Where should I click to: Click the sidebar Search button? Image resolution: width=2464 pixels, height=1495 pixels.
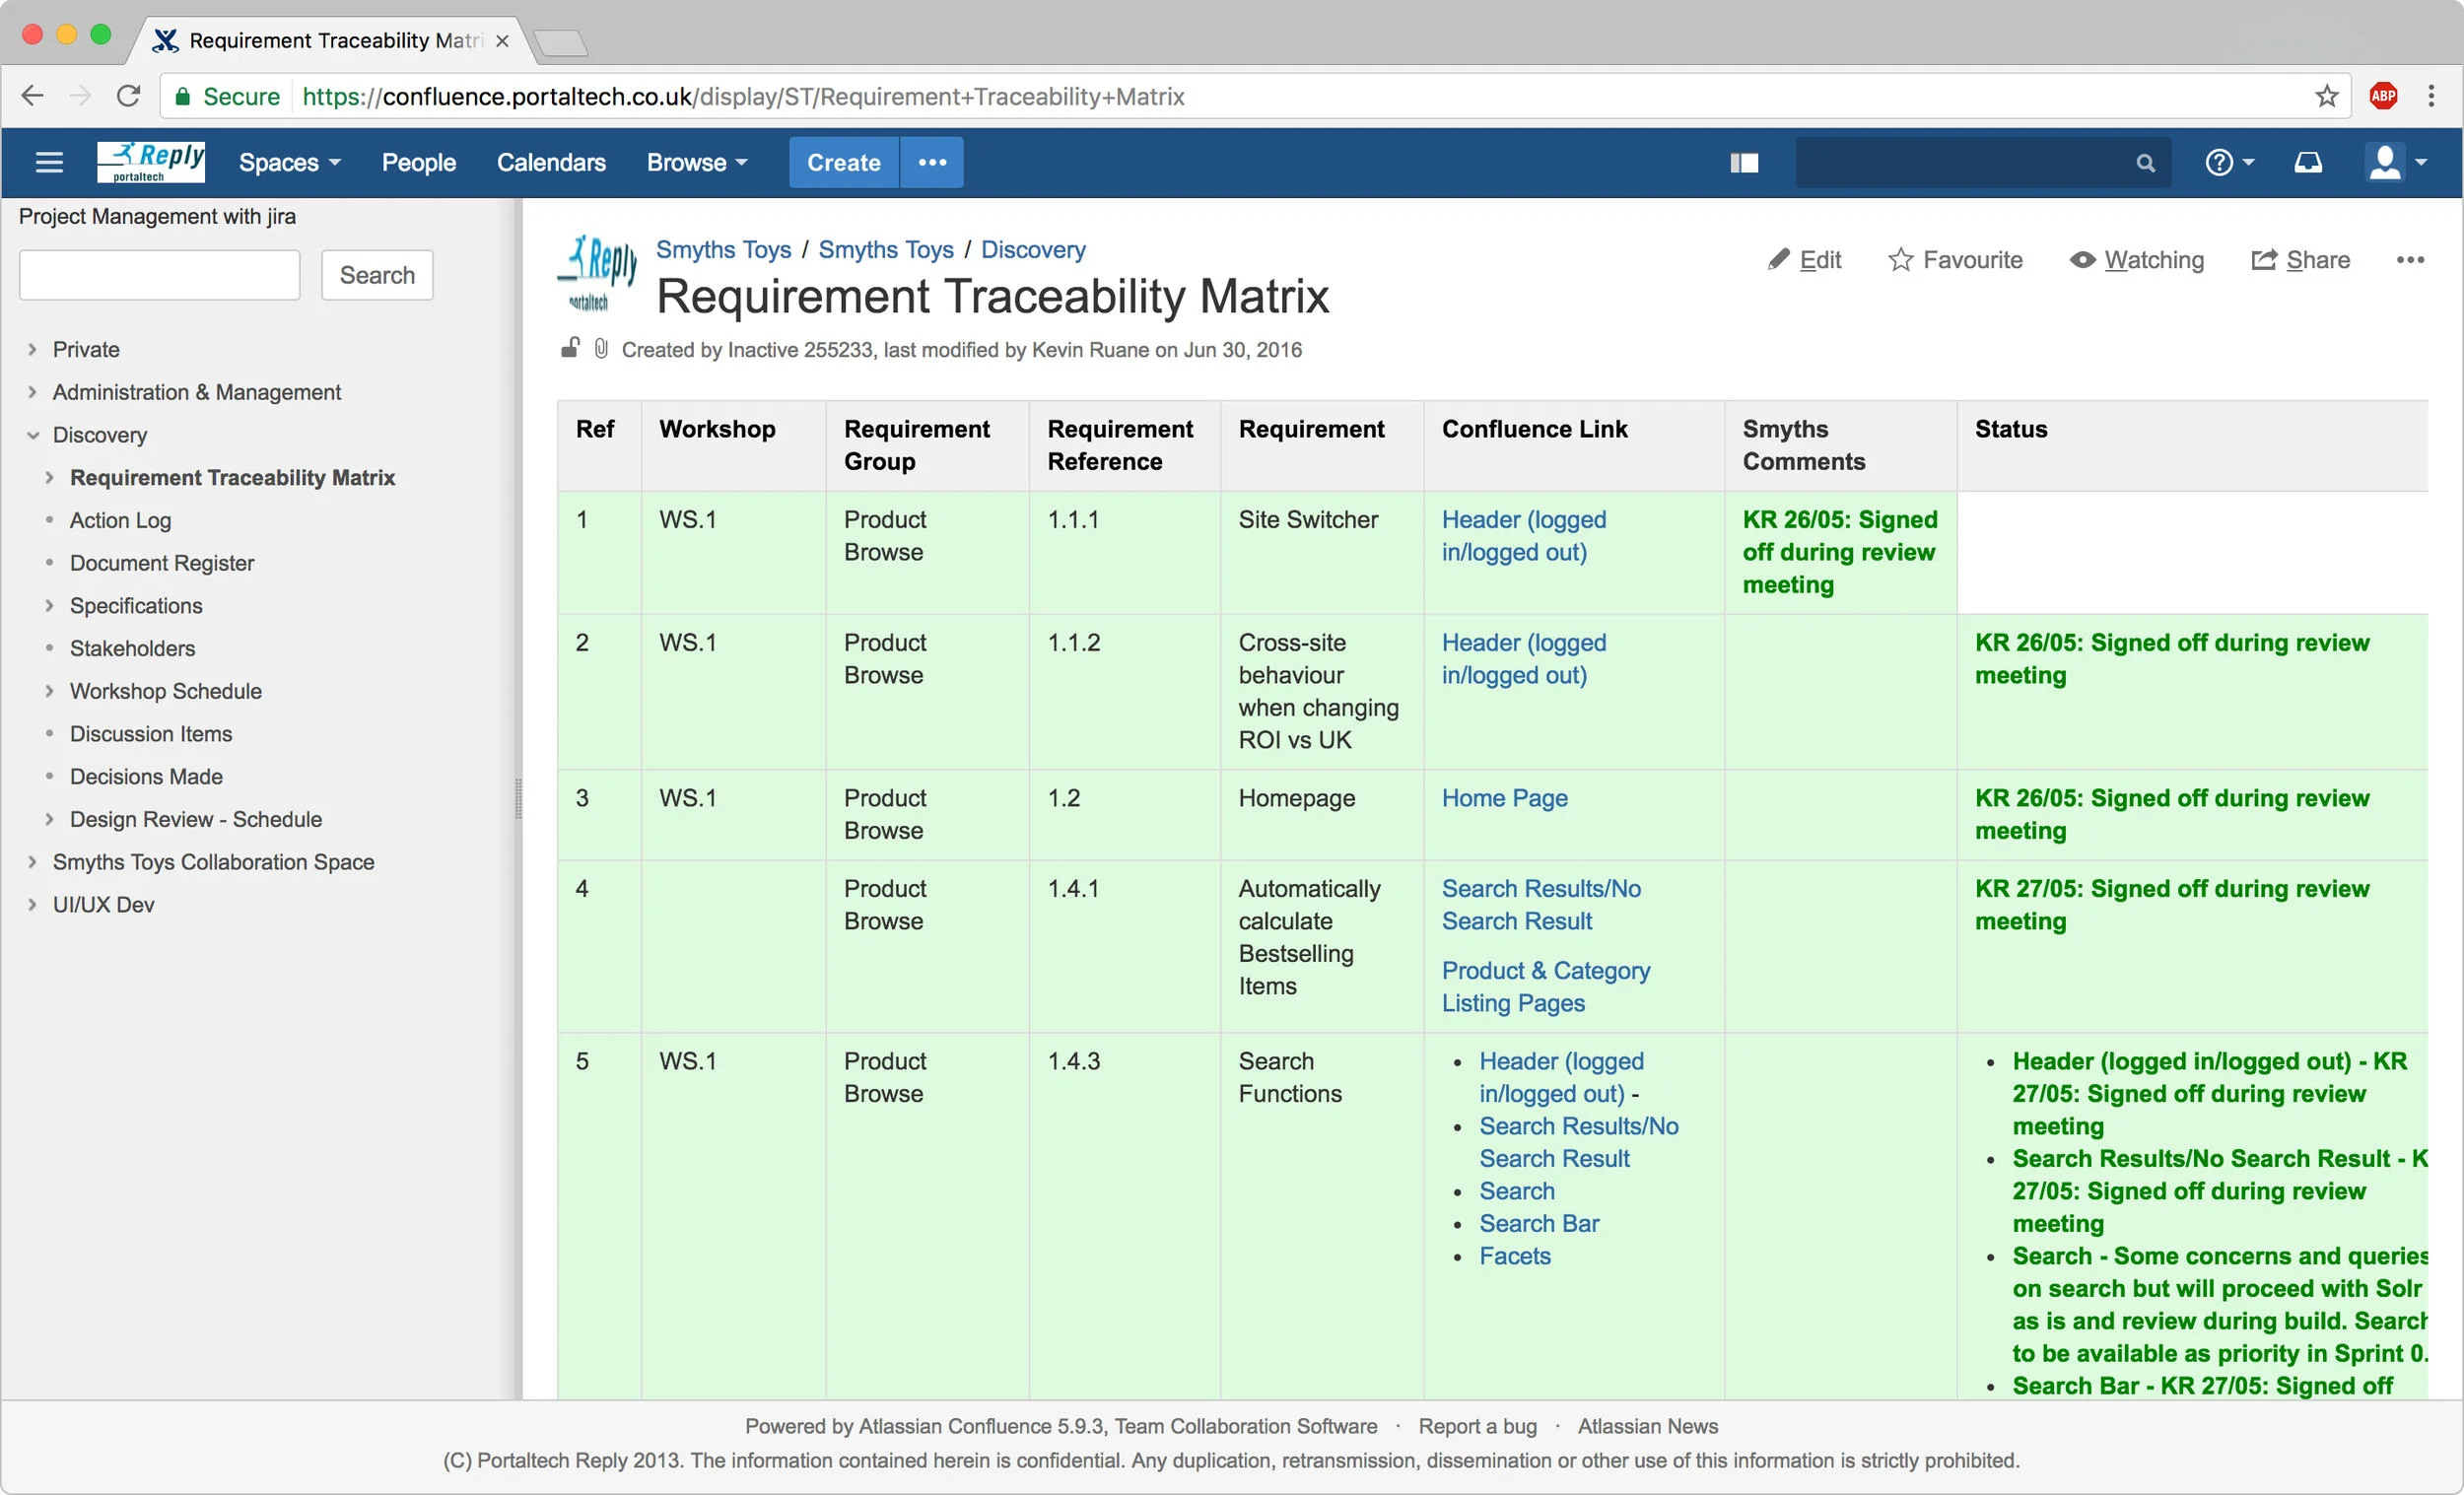377,275
